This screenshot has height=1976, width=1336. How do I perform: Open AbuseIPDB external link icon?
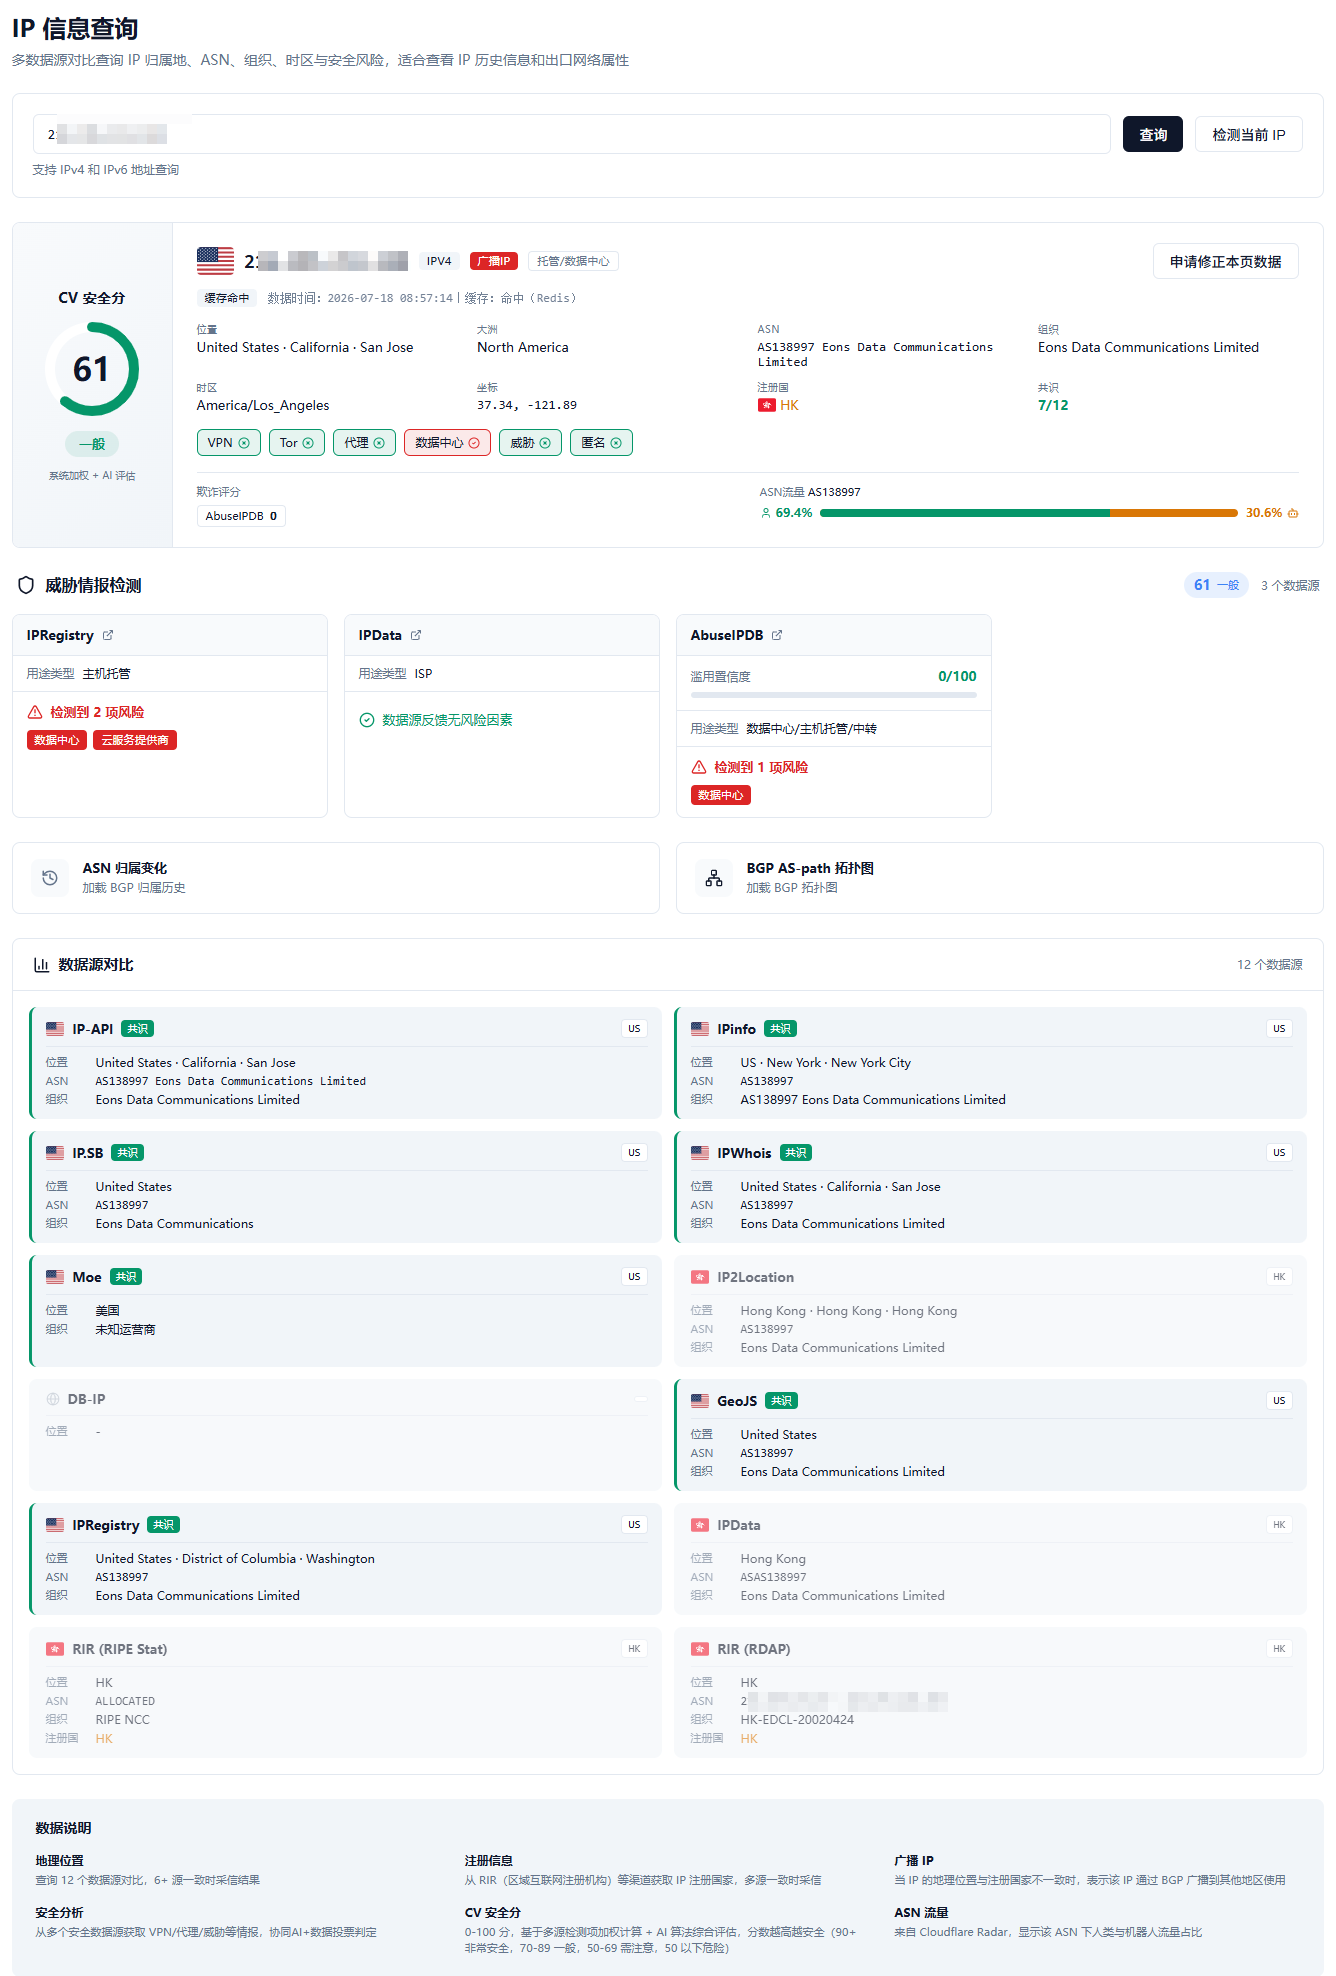777,635
